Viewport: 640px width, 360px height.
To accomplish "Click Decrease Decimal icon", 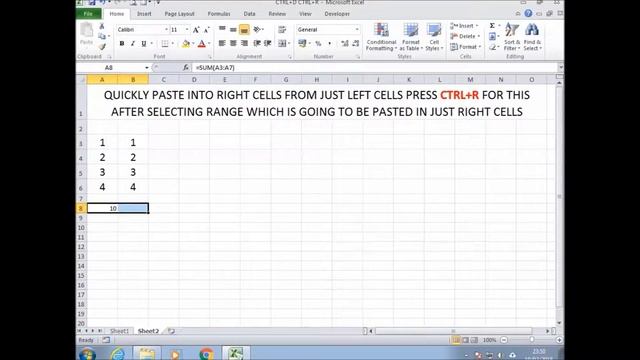I will pos(356,43).
